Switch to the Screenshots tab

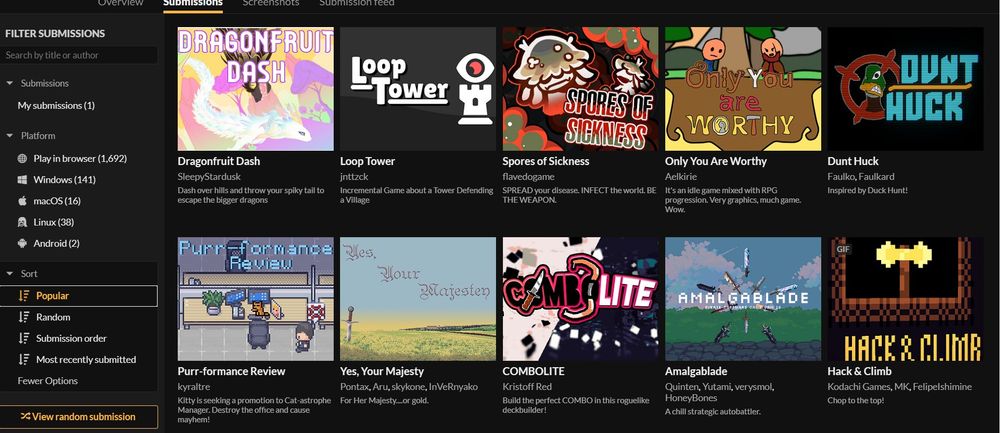click(270, 3)
